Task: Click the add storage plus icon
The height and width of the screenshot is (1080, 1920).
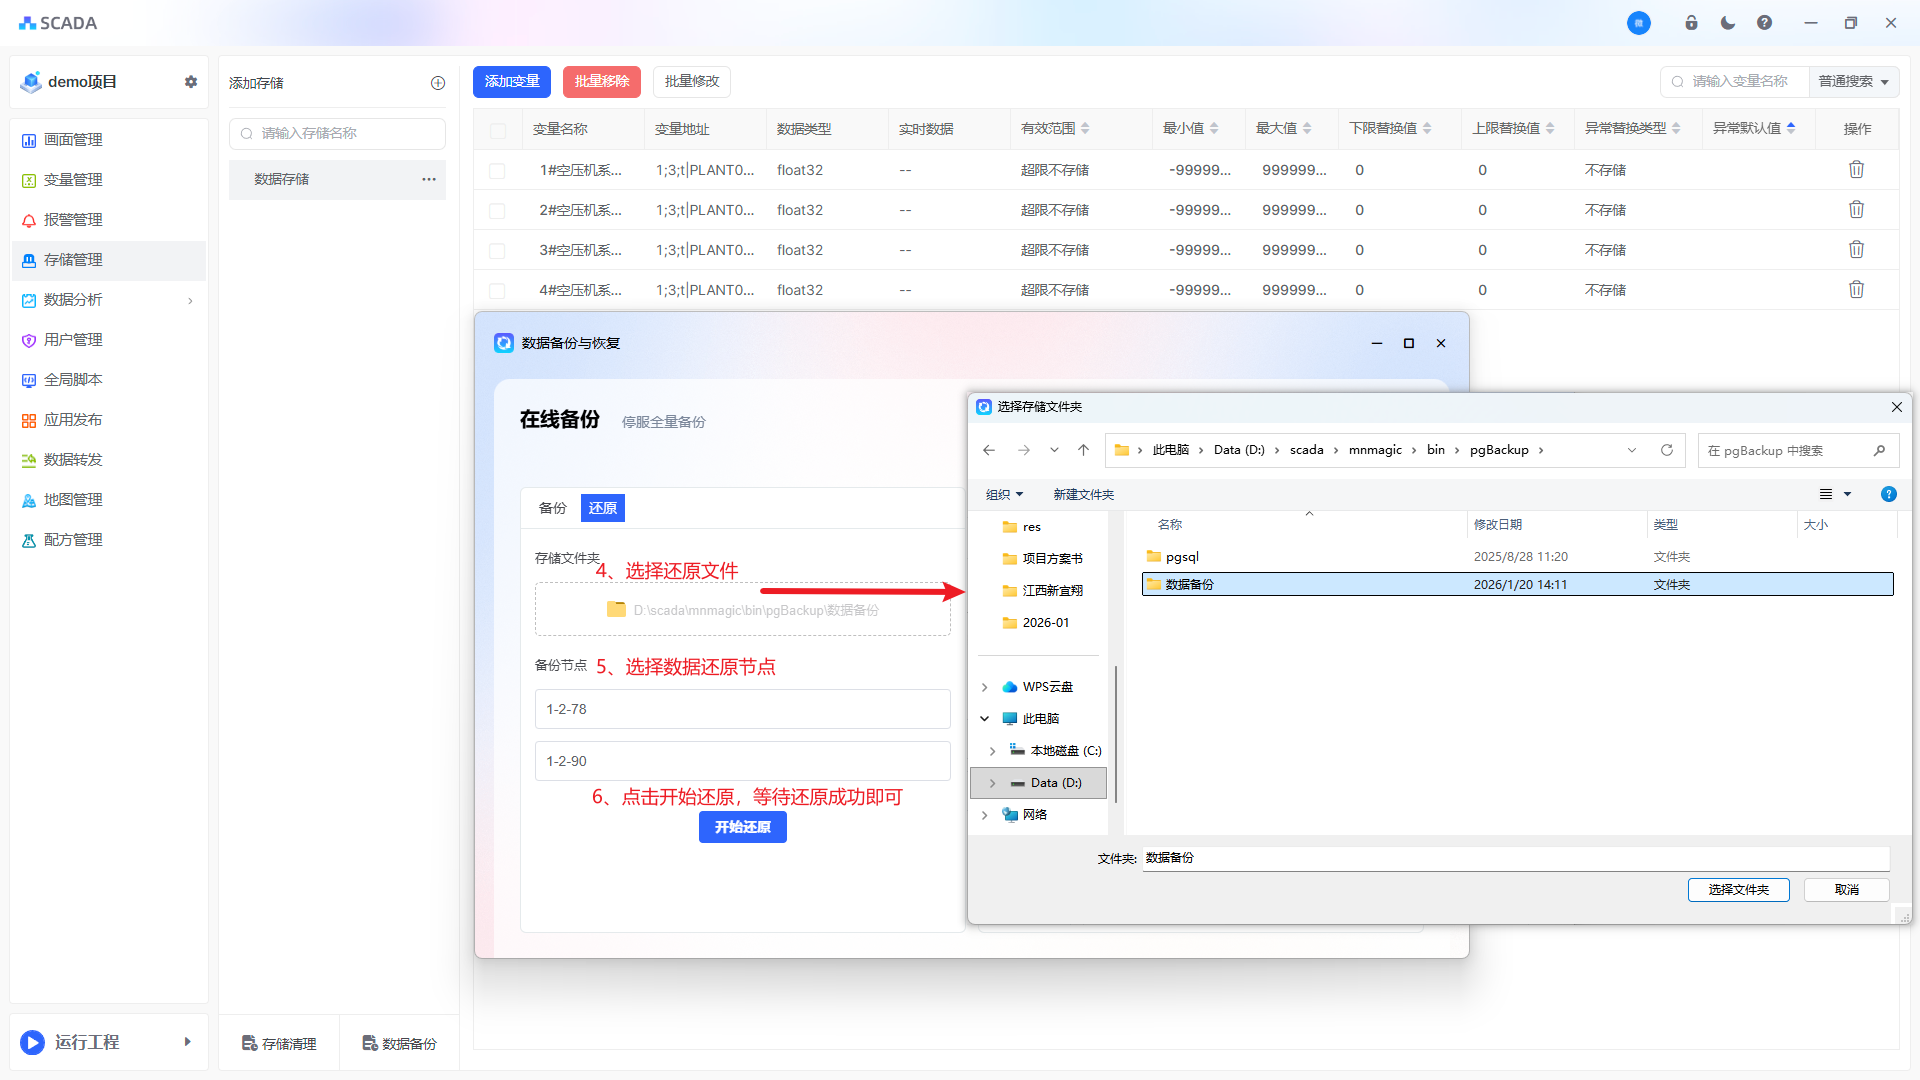Action: click(438, 83)
